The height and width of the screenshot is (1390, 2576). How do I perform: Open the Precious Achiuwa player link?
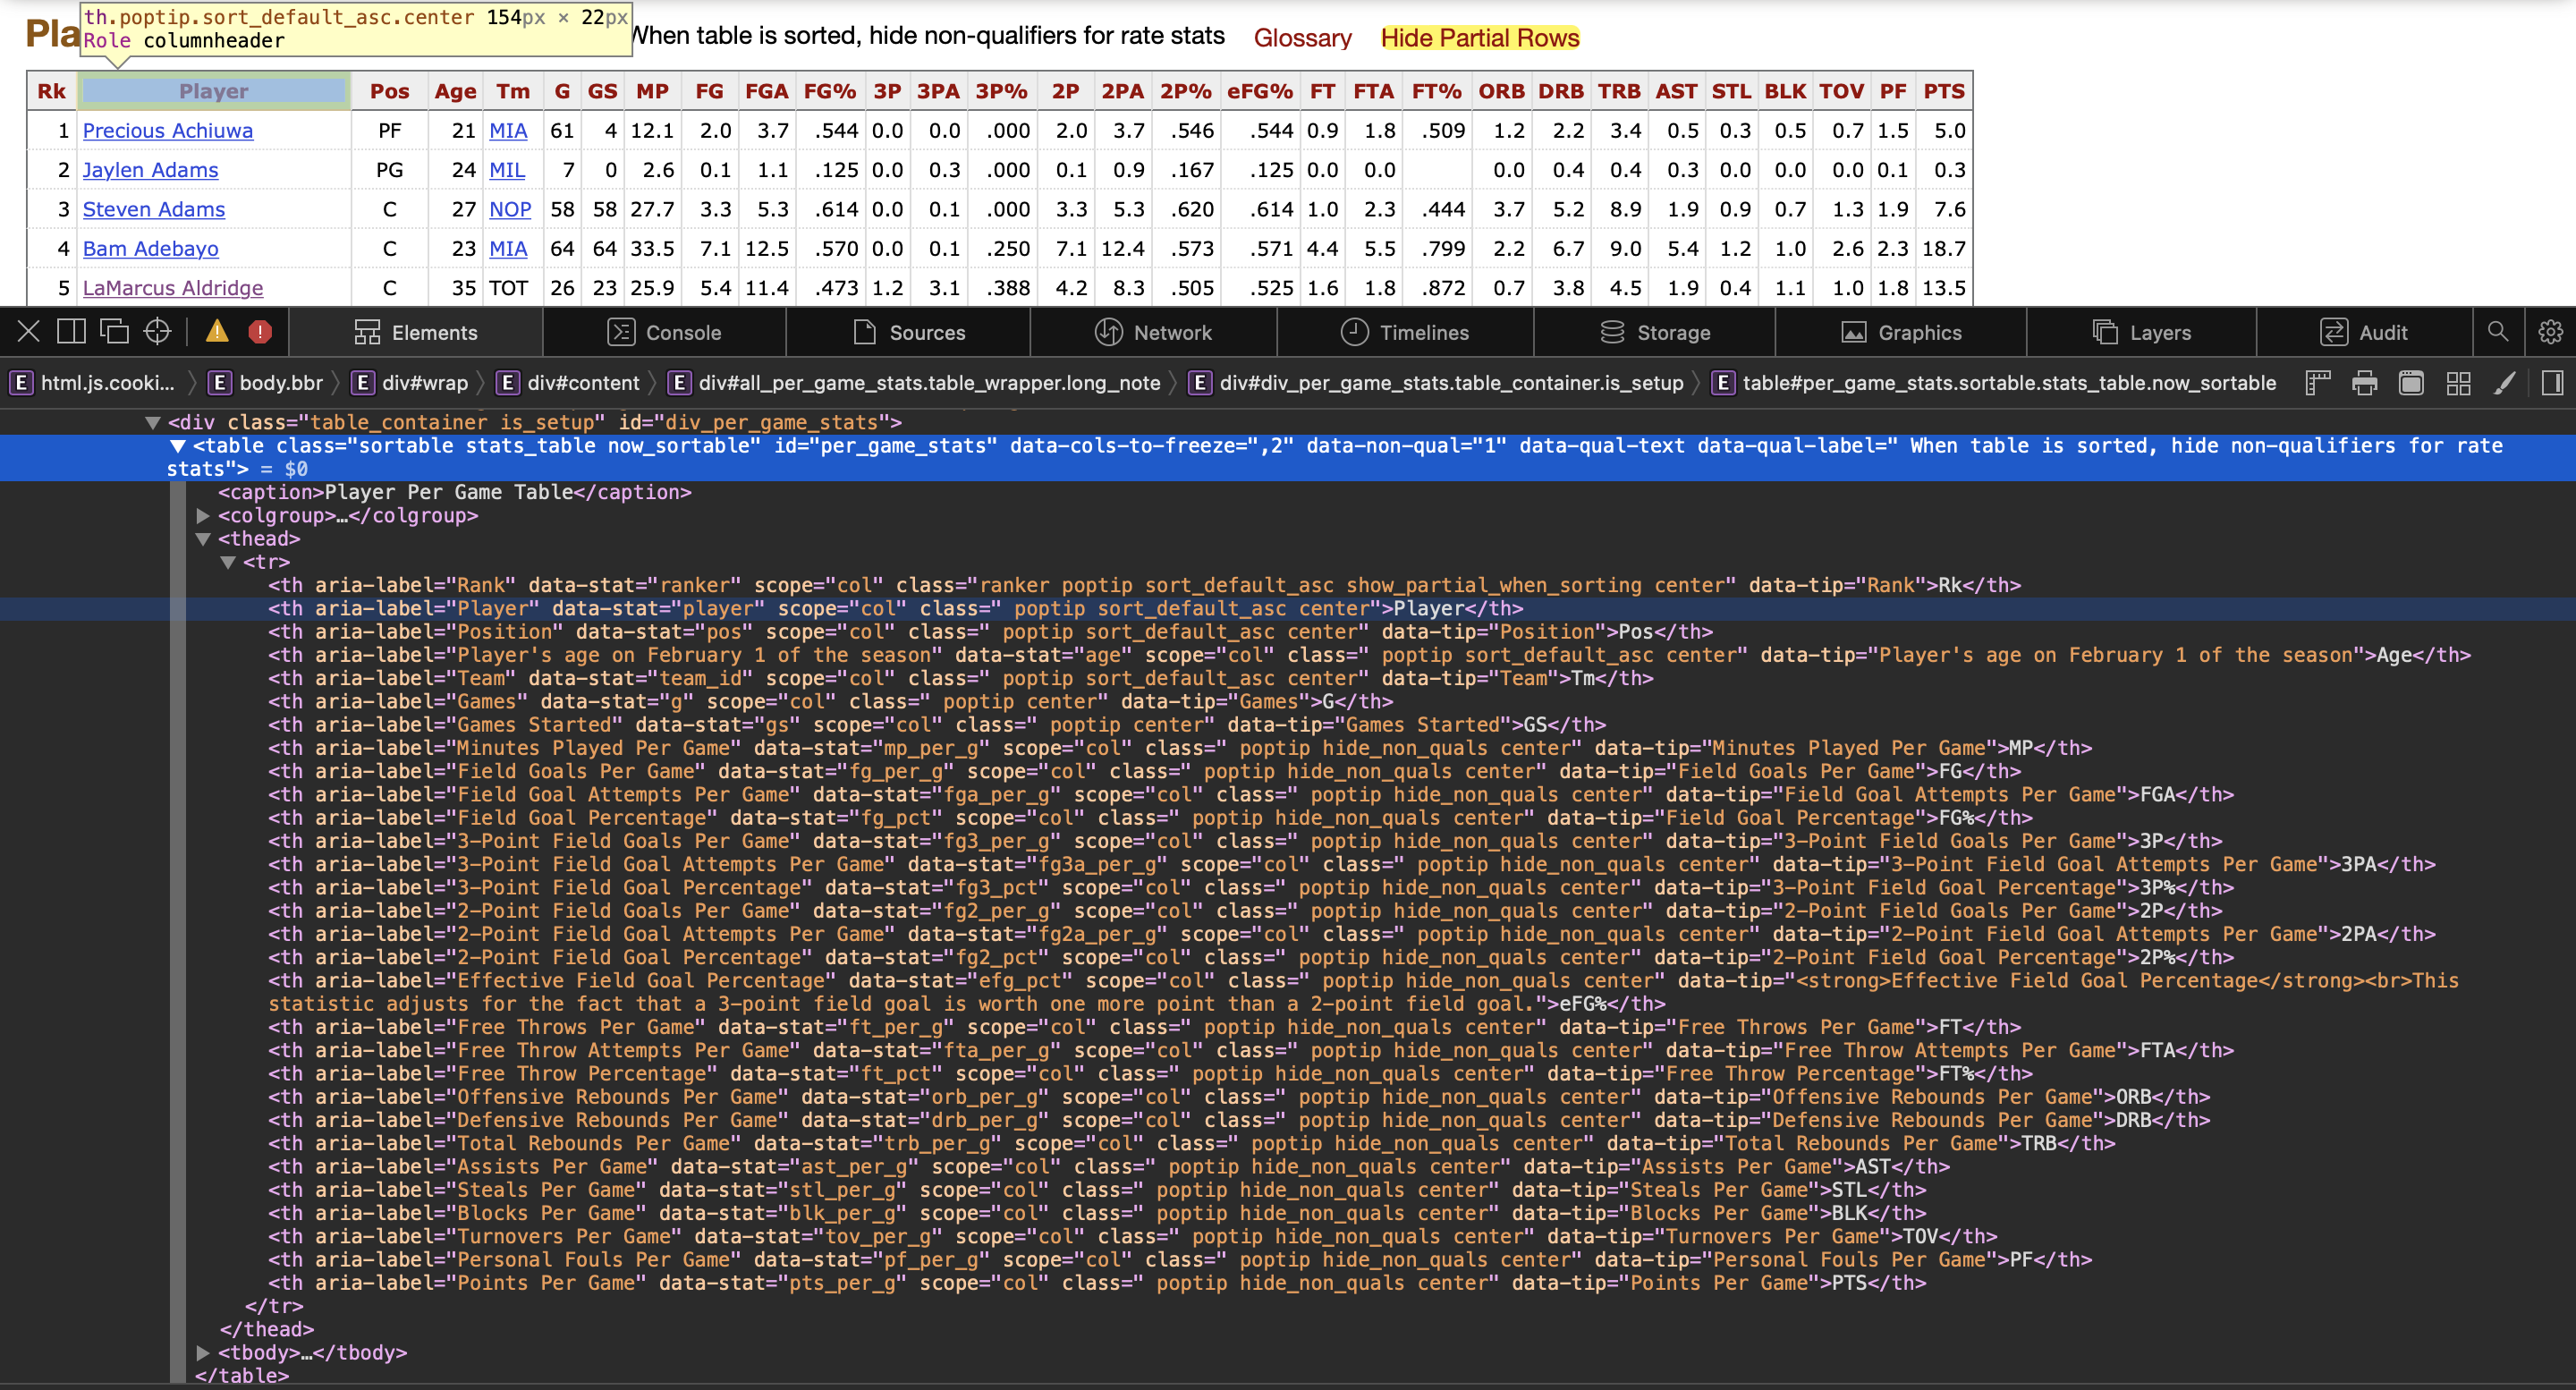coord(167,131)
